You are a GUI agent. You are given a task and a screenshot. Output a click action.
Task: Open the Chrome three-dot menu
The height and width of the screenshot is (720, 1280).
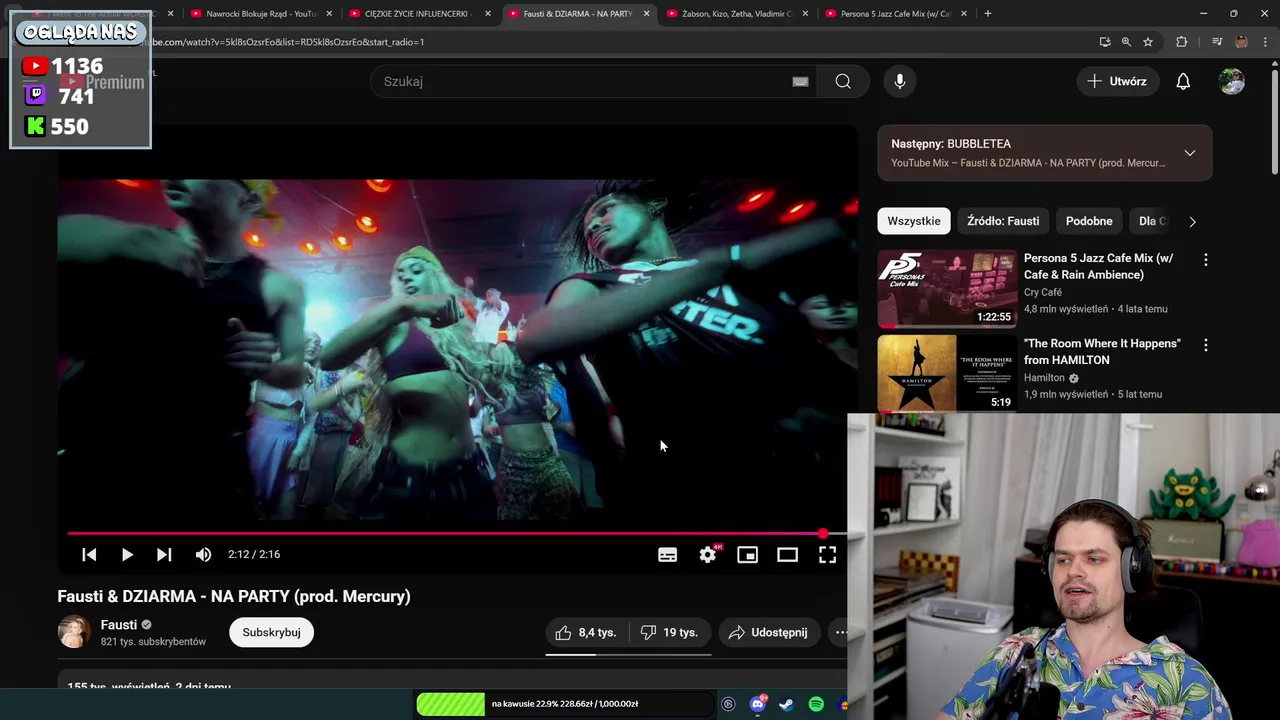pyautogui.click(x=1266, y=42)
